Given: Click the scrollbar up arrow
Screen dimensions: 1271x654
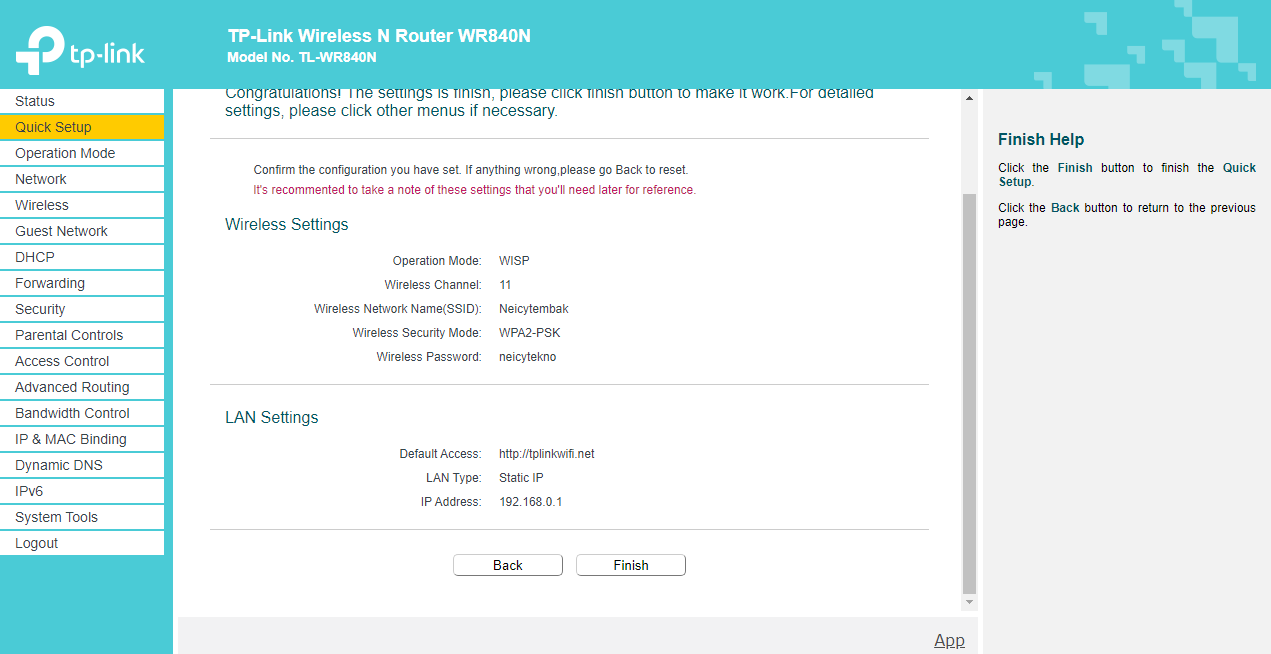Looking at the screenshot, I should pos(969,99).
